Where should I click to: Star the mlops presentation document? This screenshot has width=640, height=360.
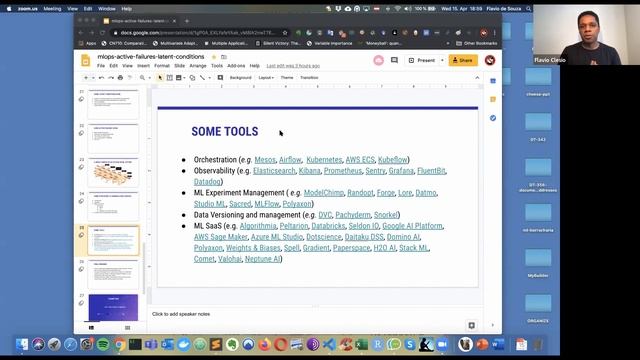tap(213, 57)
